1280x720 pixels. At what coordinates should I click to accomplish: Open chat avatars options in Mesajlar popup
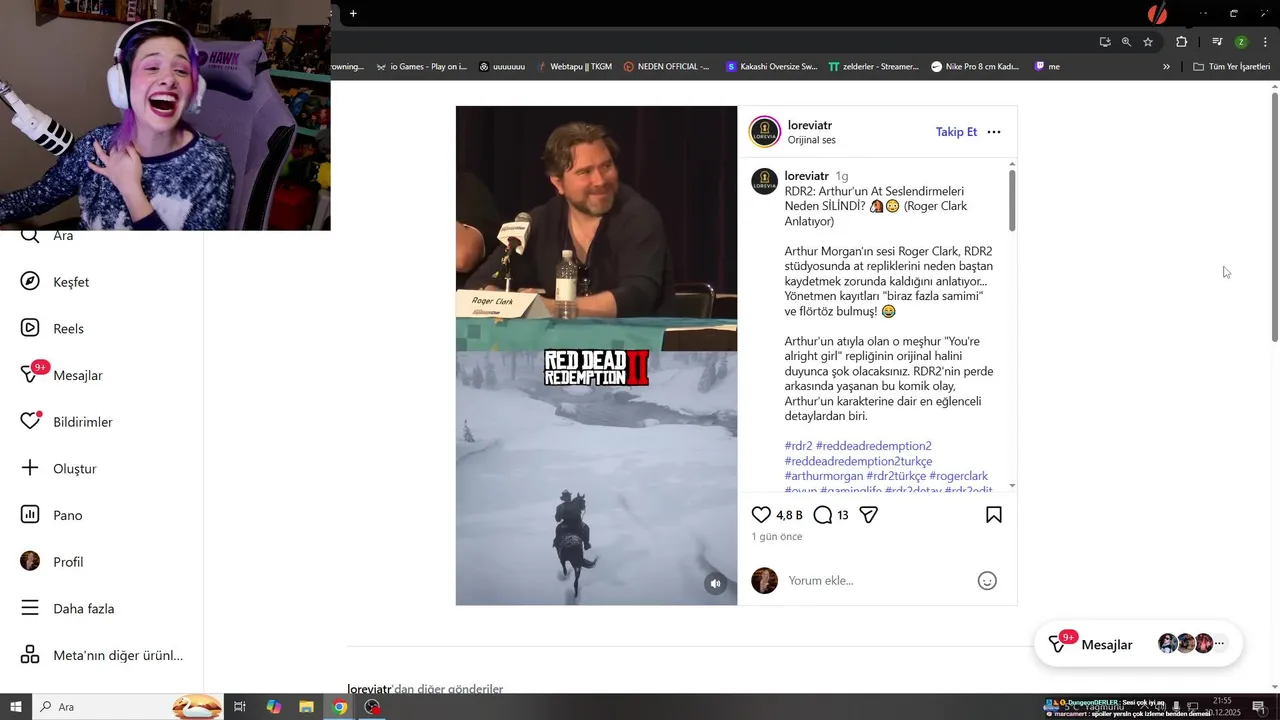click(1219, 644)
